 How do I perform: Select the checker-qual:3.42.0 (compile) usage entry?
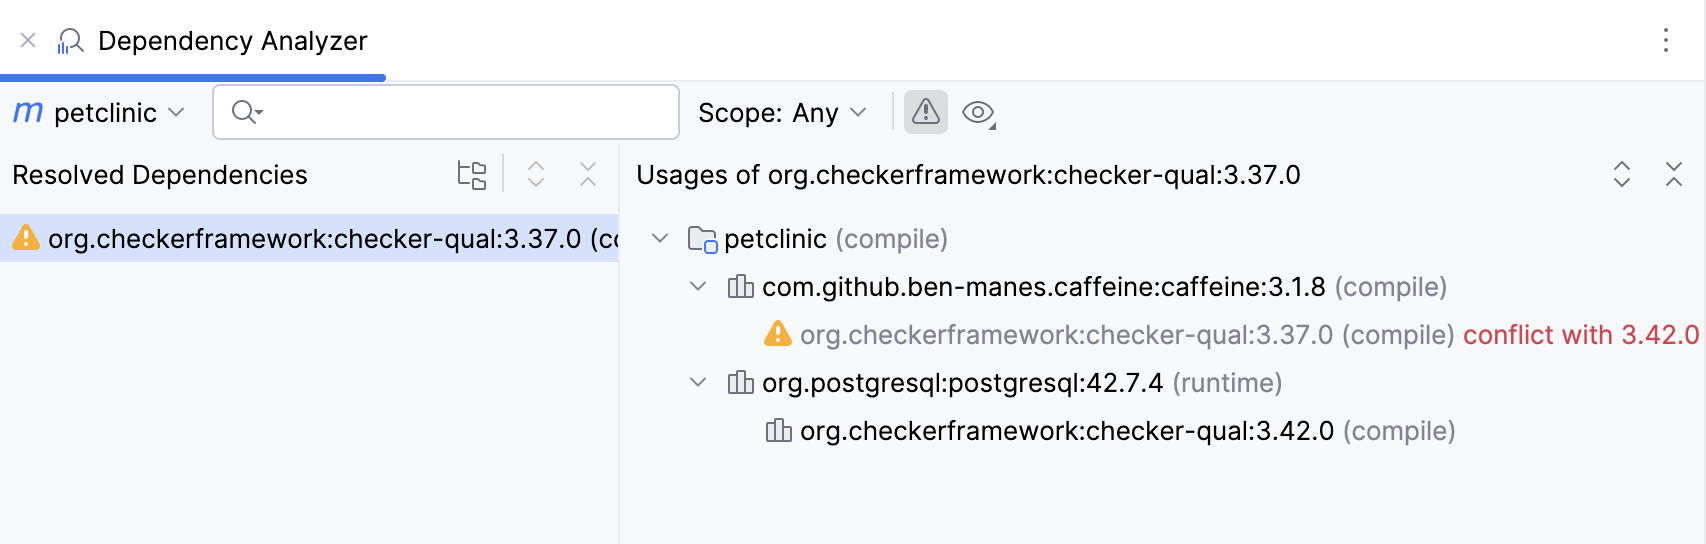coord(1066,431)
